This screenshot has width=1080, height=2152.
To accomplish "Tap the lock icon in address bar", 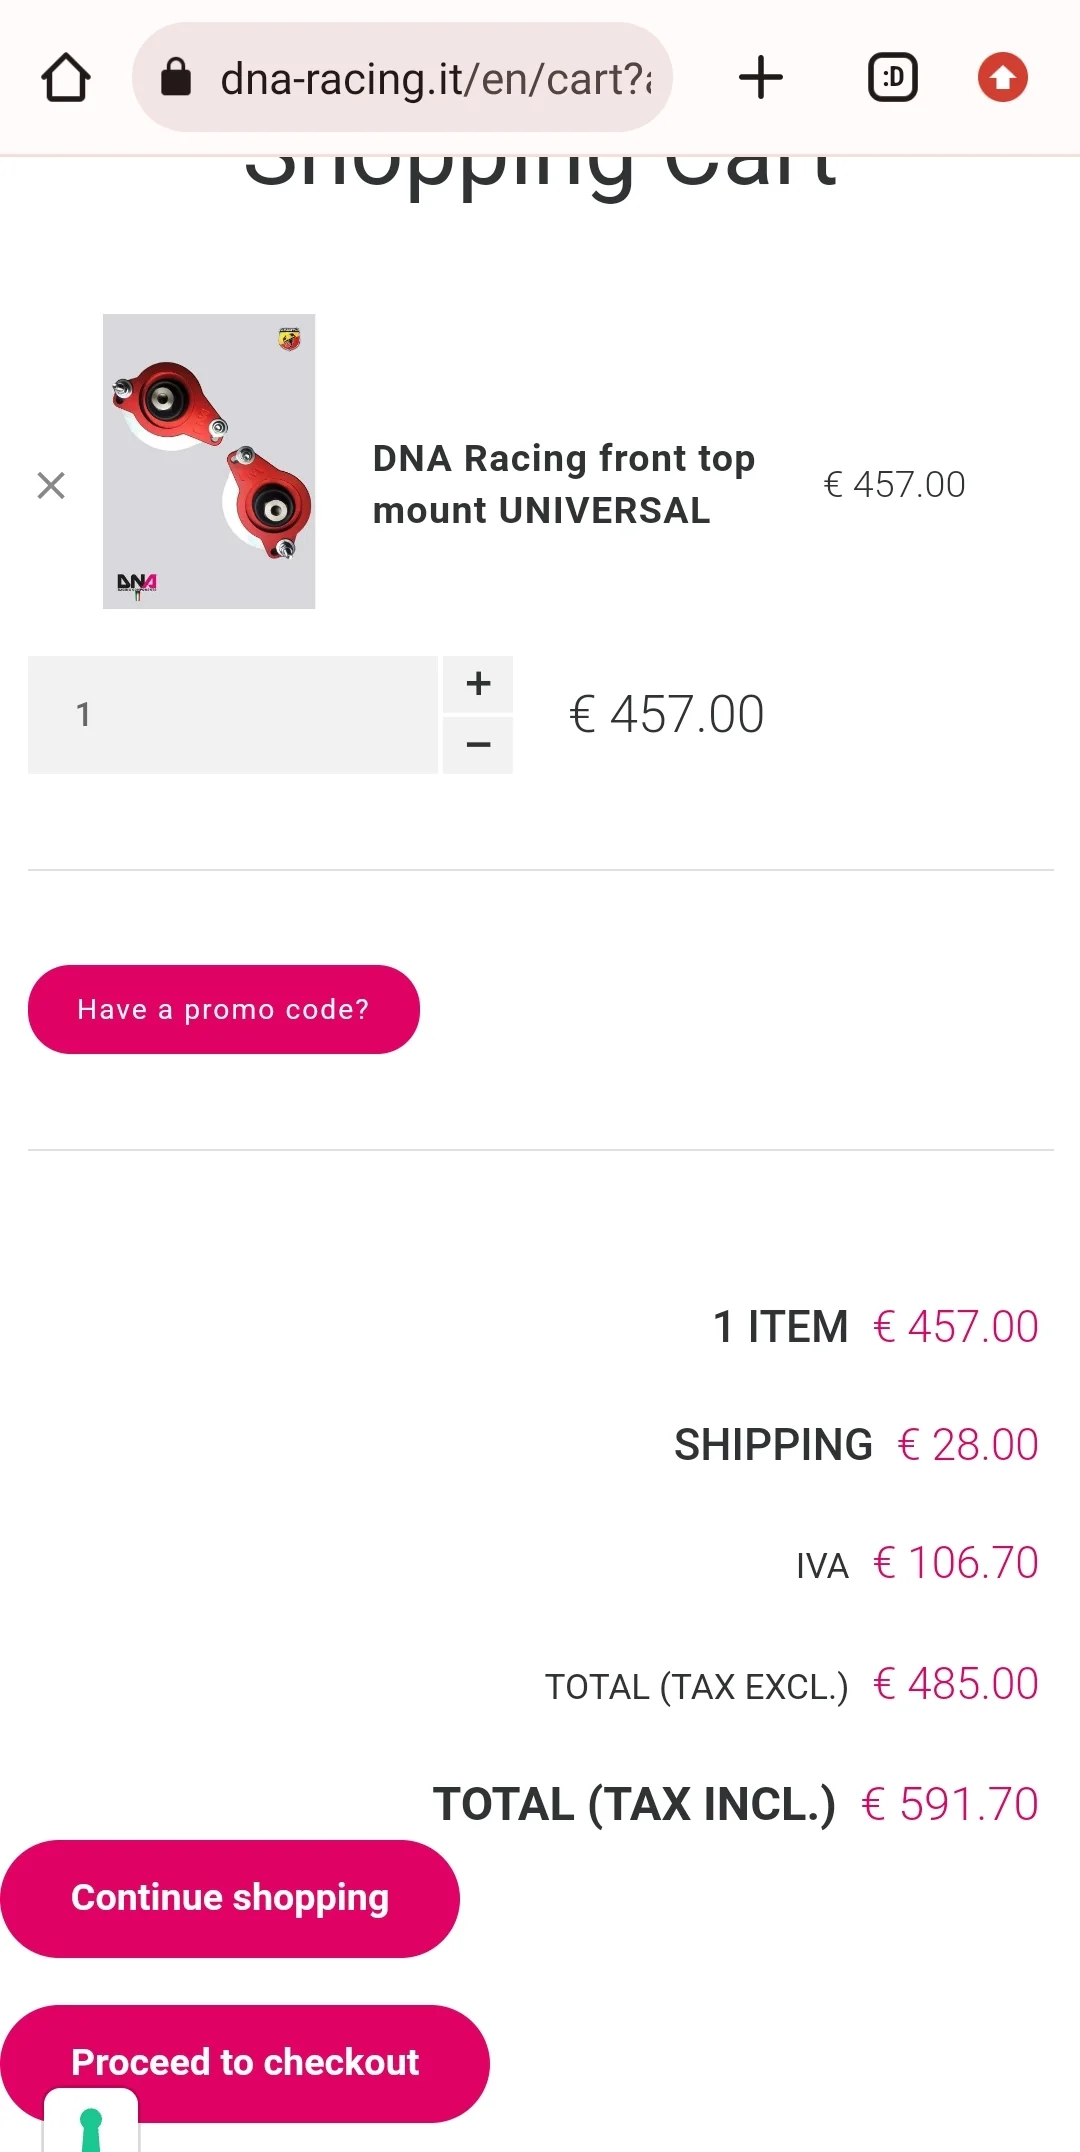I will (x=176, y=78).
